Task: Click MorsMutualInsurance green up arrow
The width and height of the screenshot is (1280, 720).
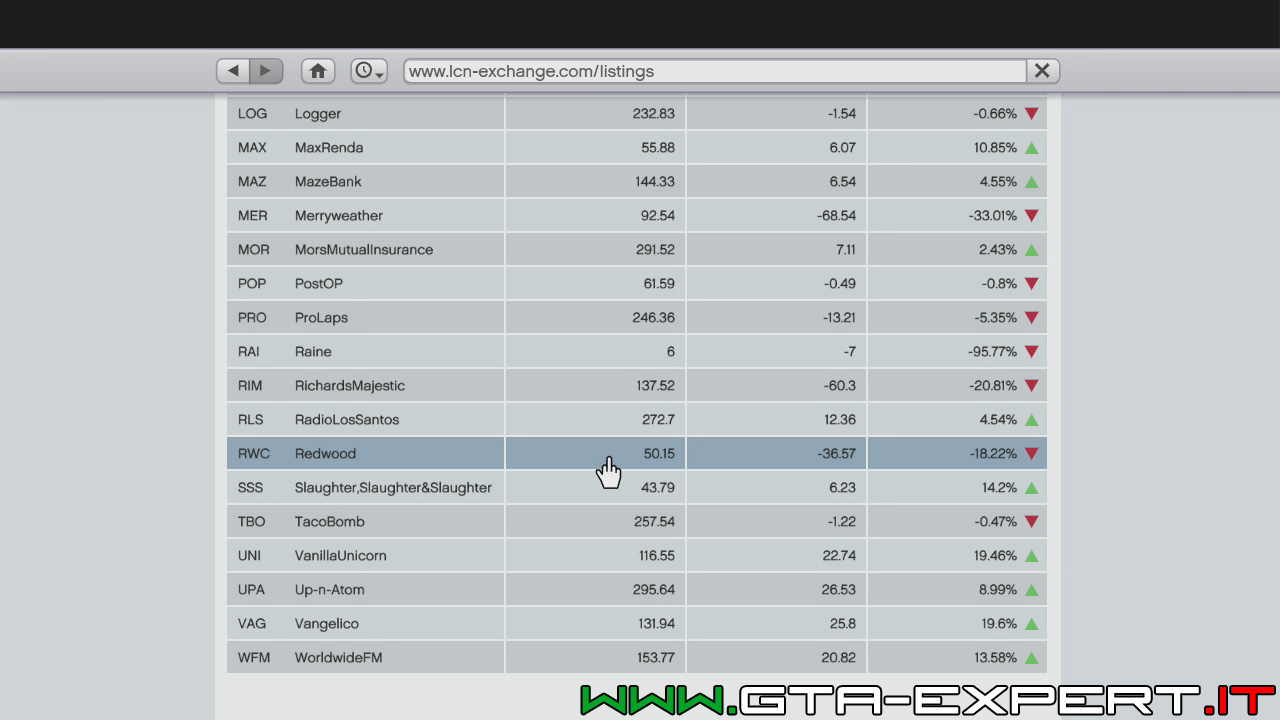Action: coord(1032,250)
